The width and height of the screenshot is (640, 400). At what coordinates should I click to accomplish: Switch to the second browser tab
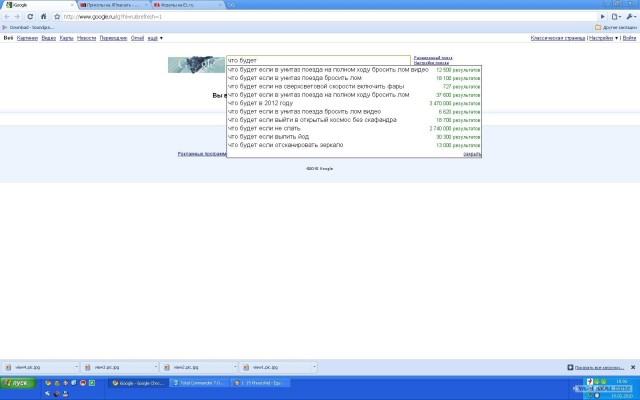[113, 5]
